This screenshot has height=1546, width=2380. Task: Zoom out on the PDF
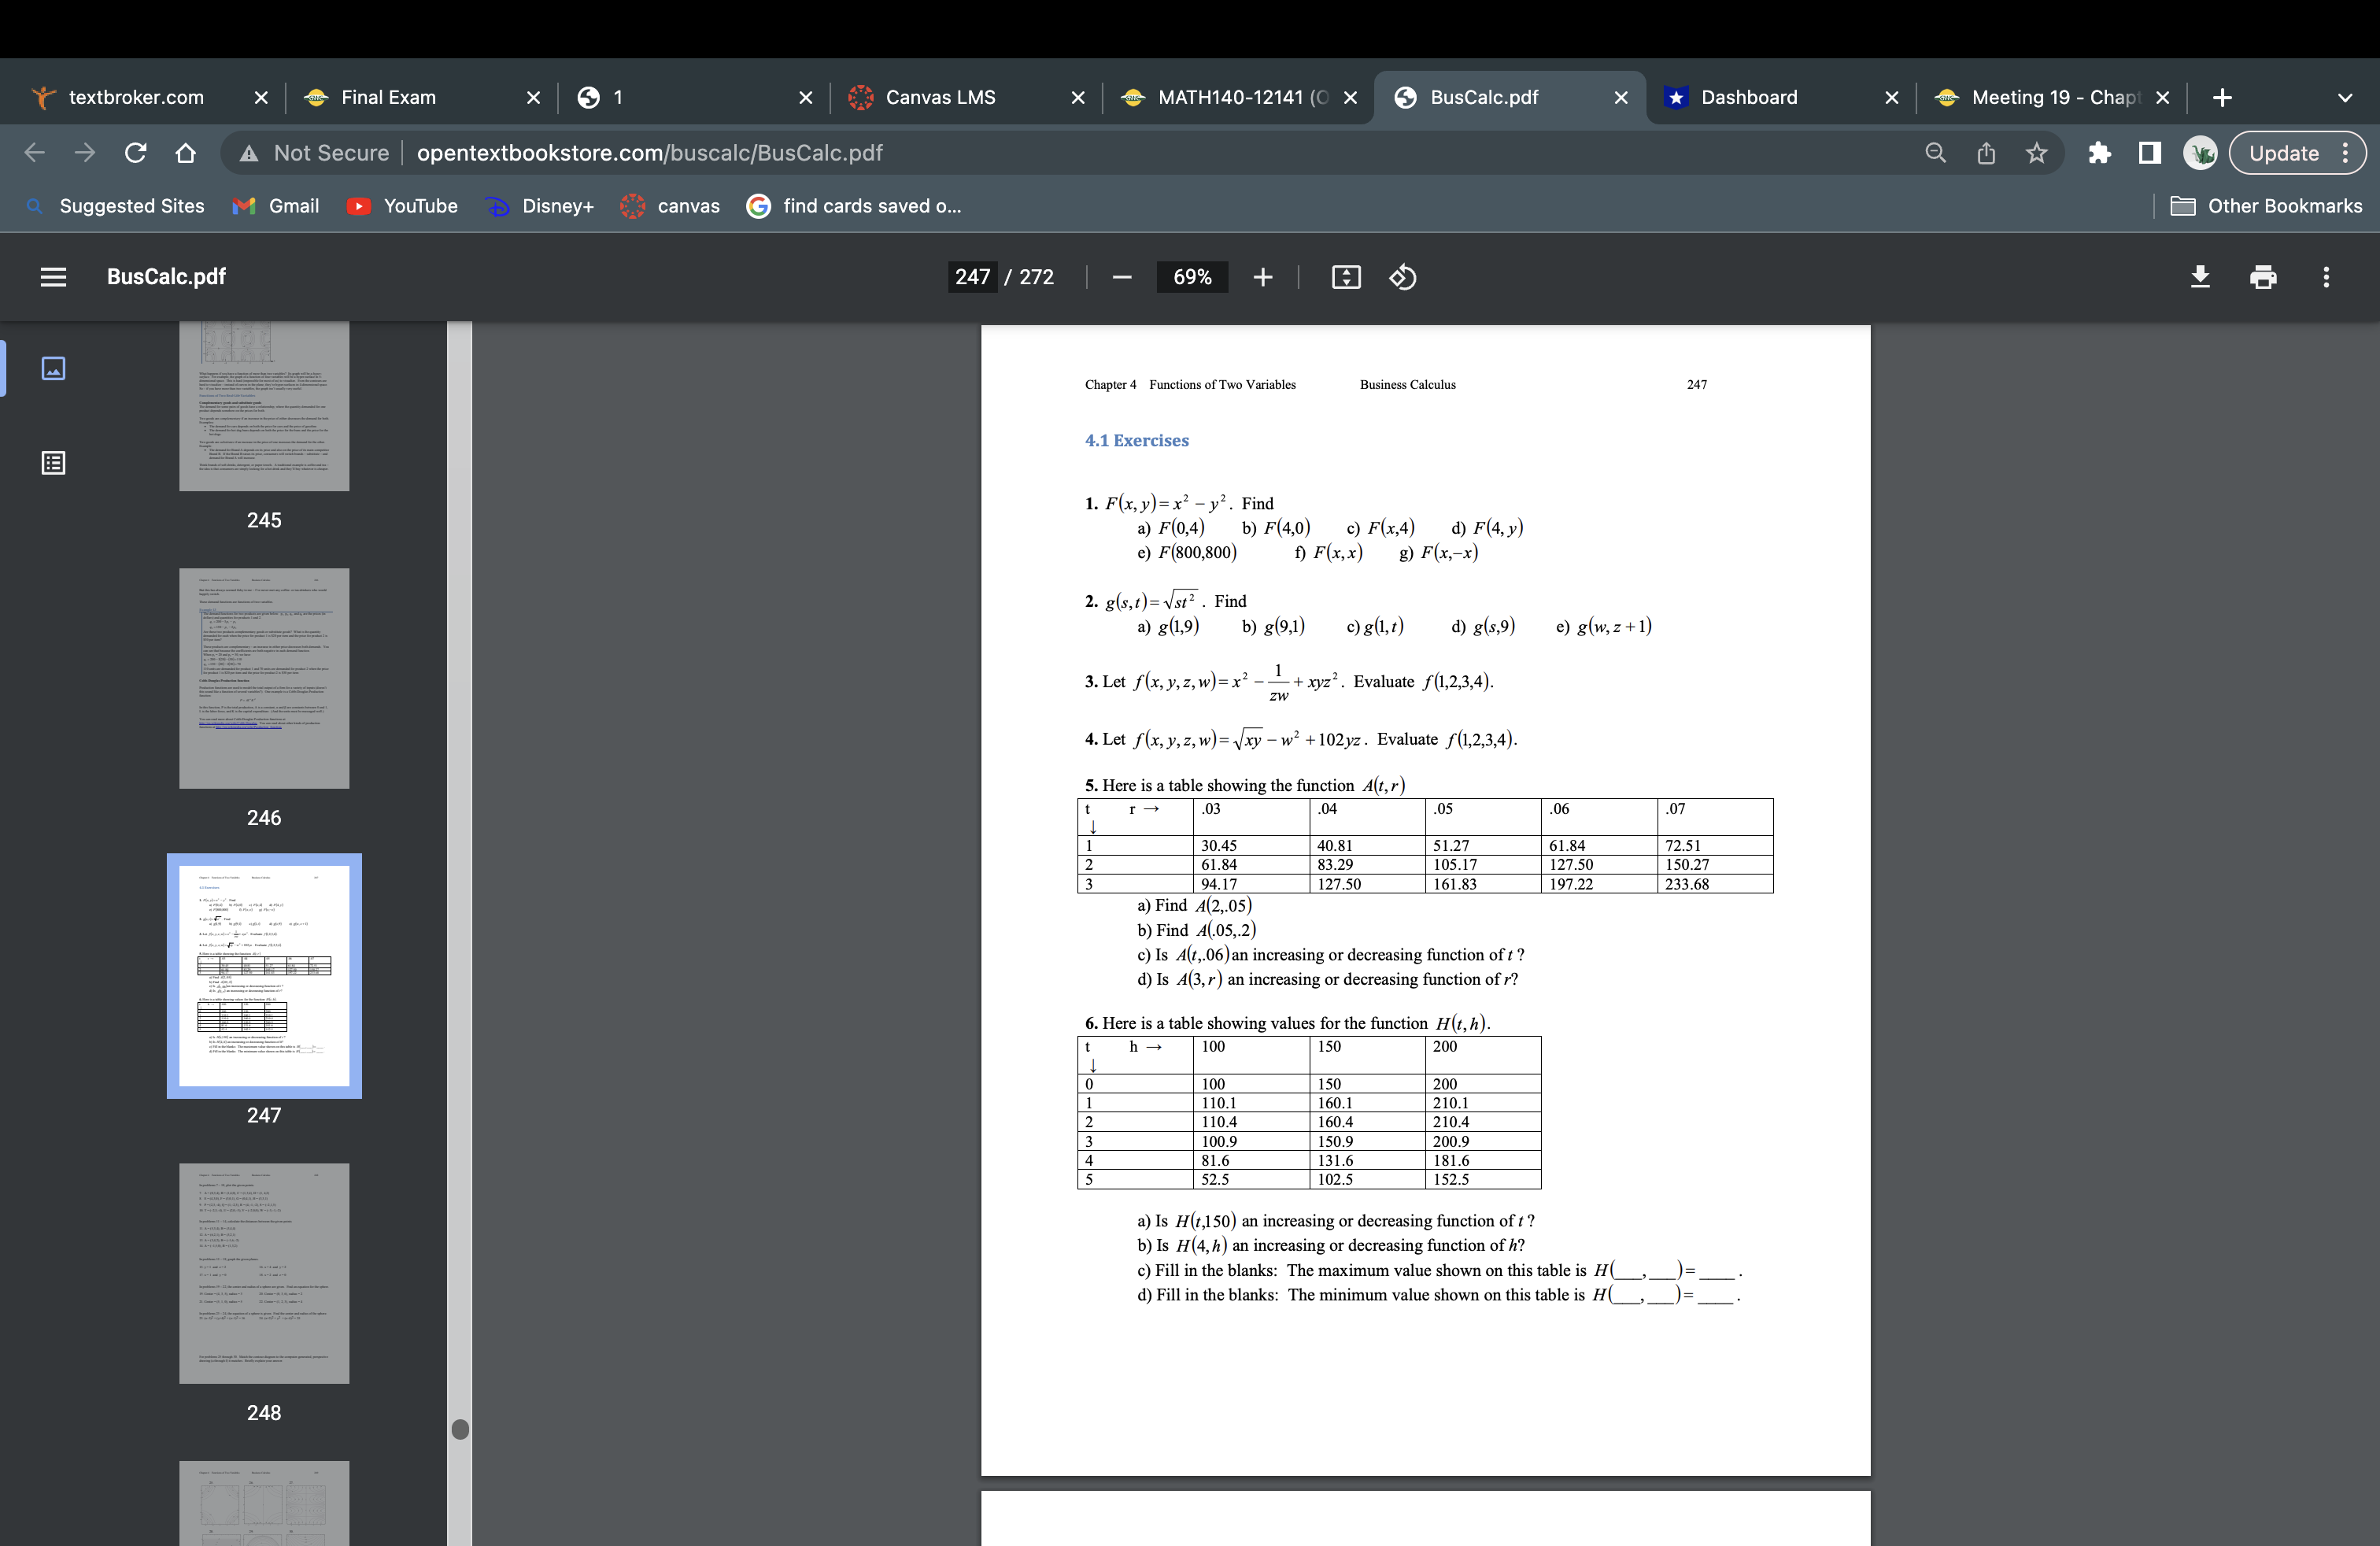tap(1121, 277)
